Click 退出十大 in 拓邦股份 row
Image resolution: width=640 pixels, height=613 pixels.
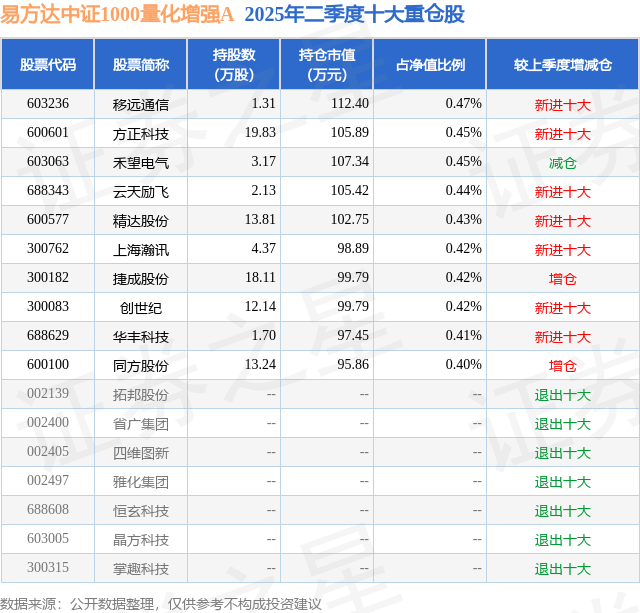click(x=562, y=395)
